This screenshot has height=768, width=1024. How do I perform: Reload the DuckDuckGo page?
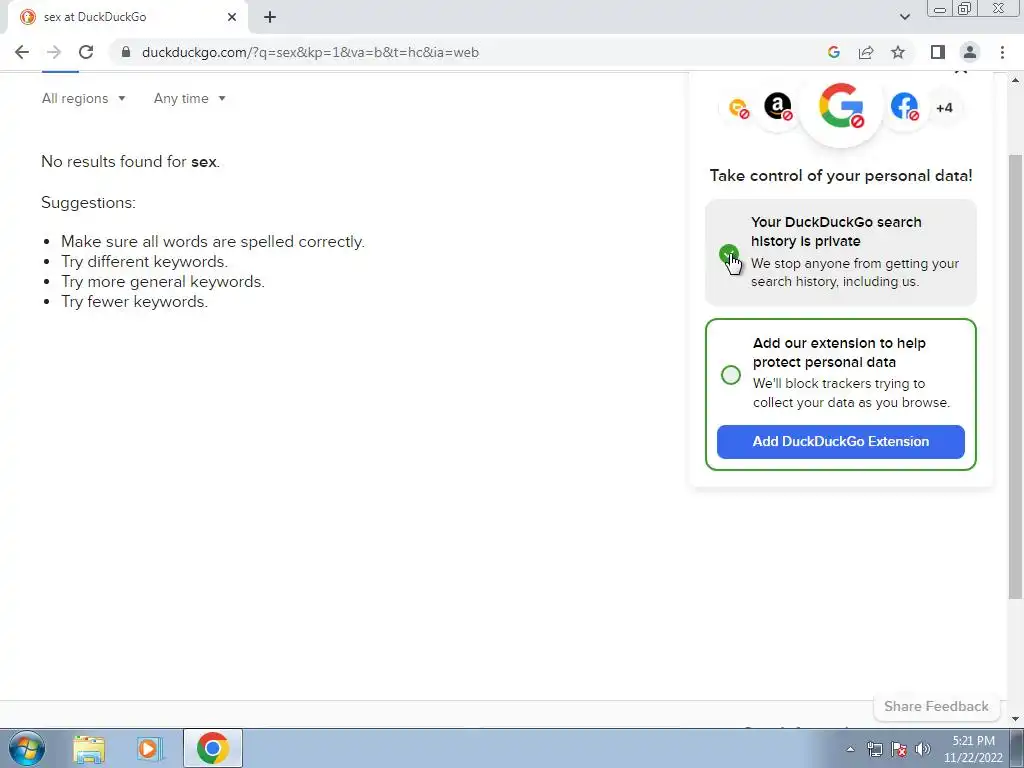pos(86,52)
